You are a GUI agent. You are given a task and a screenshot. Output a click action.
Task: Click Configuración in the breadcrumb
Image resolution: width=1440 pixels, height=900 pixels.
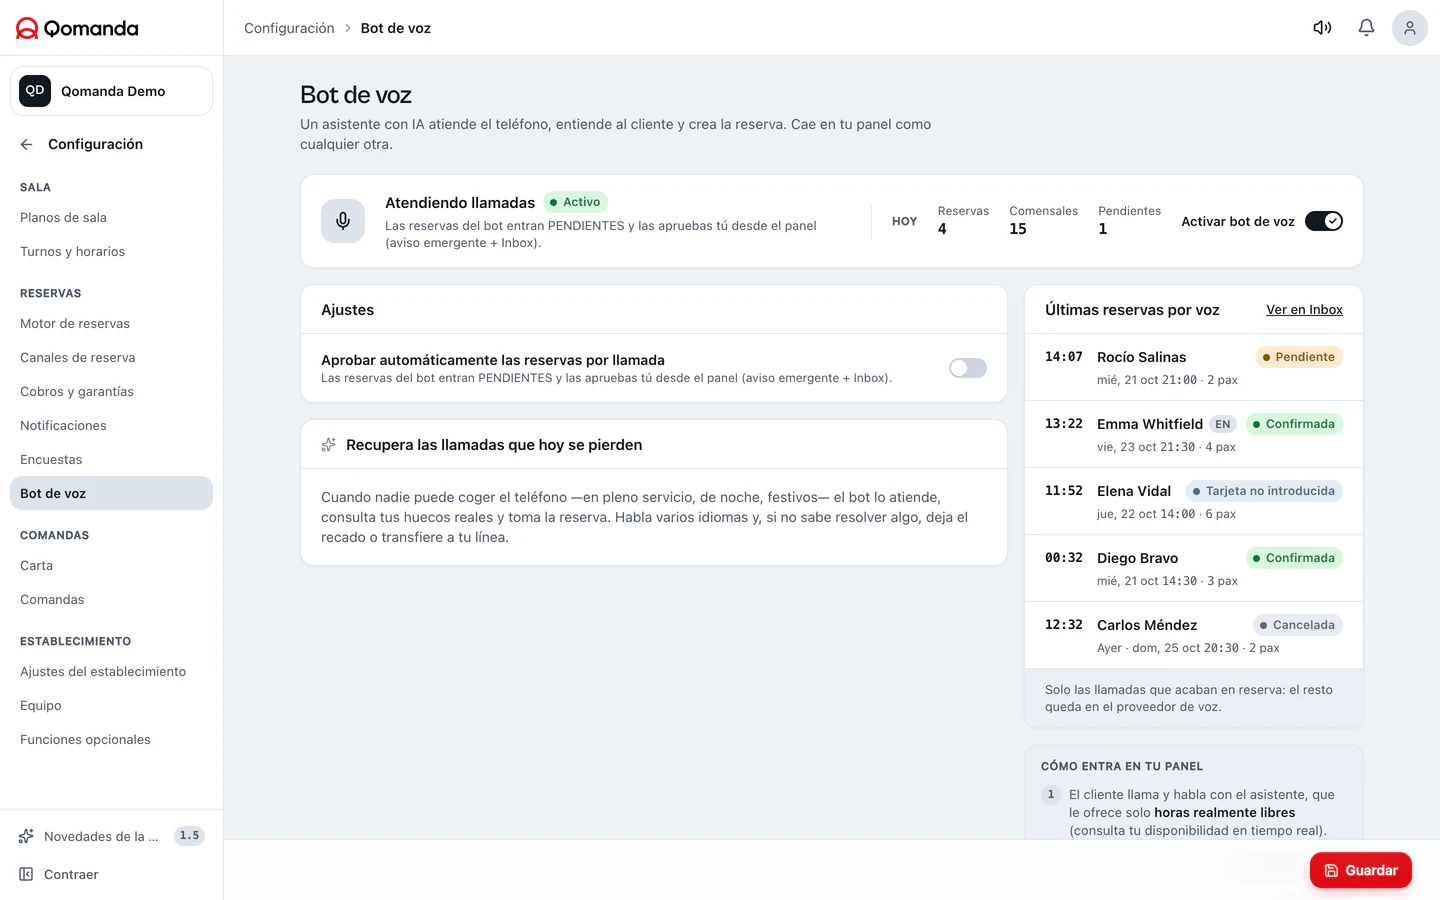[289, 28]
